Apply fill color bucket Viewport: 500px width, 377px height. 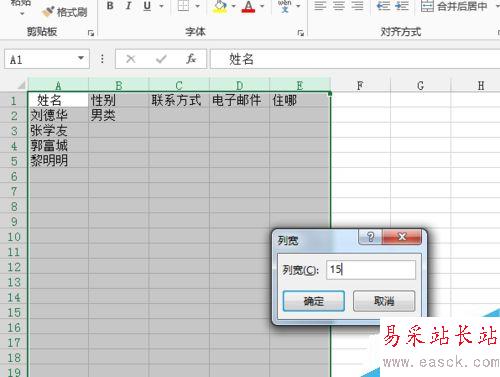220,6
